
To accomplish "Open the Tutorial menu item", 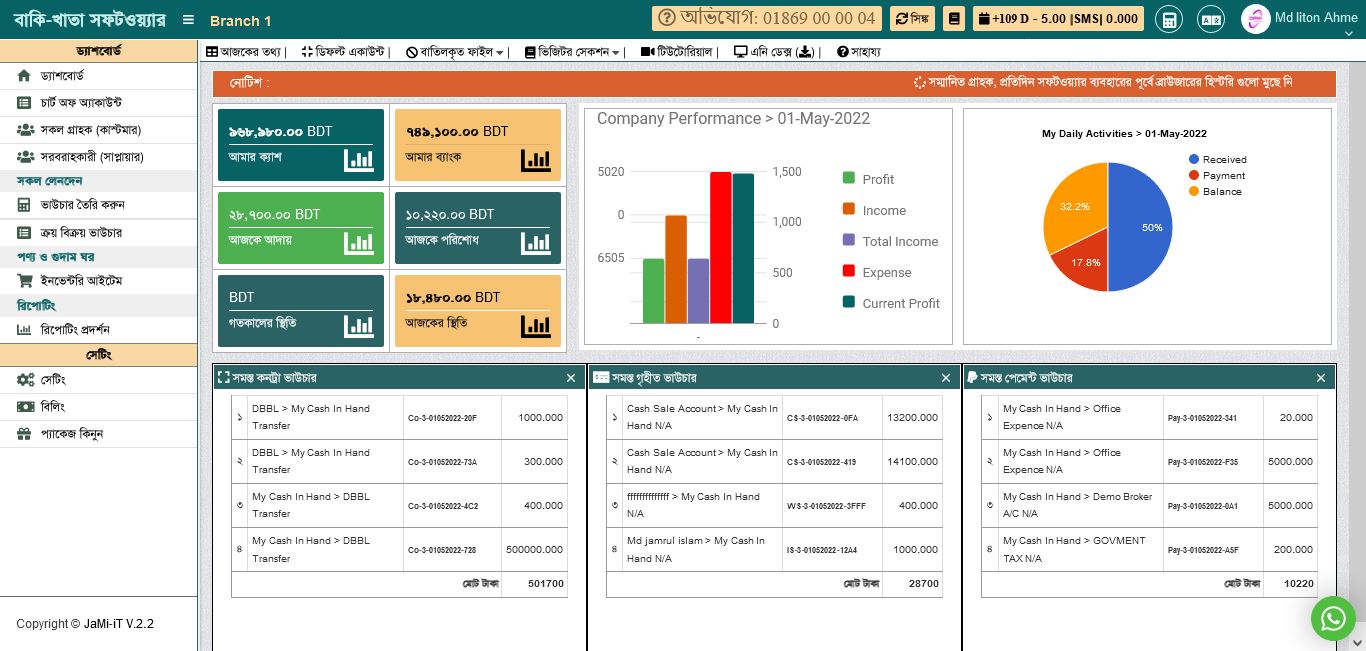I will [678, 52].
